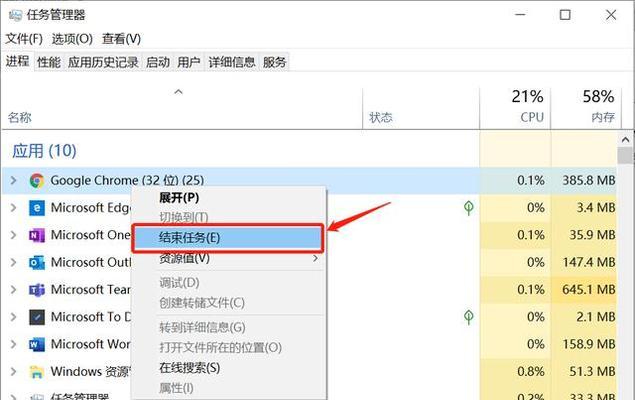Switch to the 启动 tab
Viewport: 635px width, 400px height.
[158, 62]
